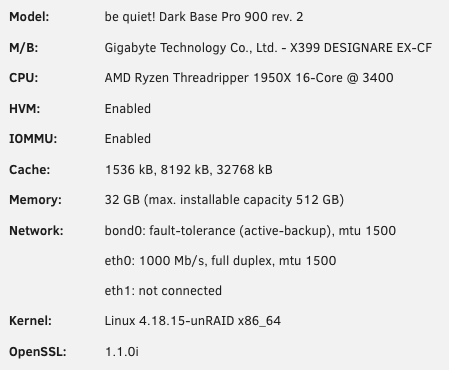Viewport: 449px width, 370px height.
Task: Click the HVM label
Action: click(x=25, y=109)
